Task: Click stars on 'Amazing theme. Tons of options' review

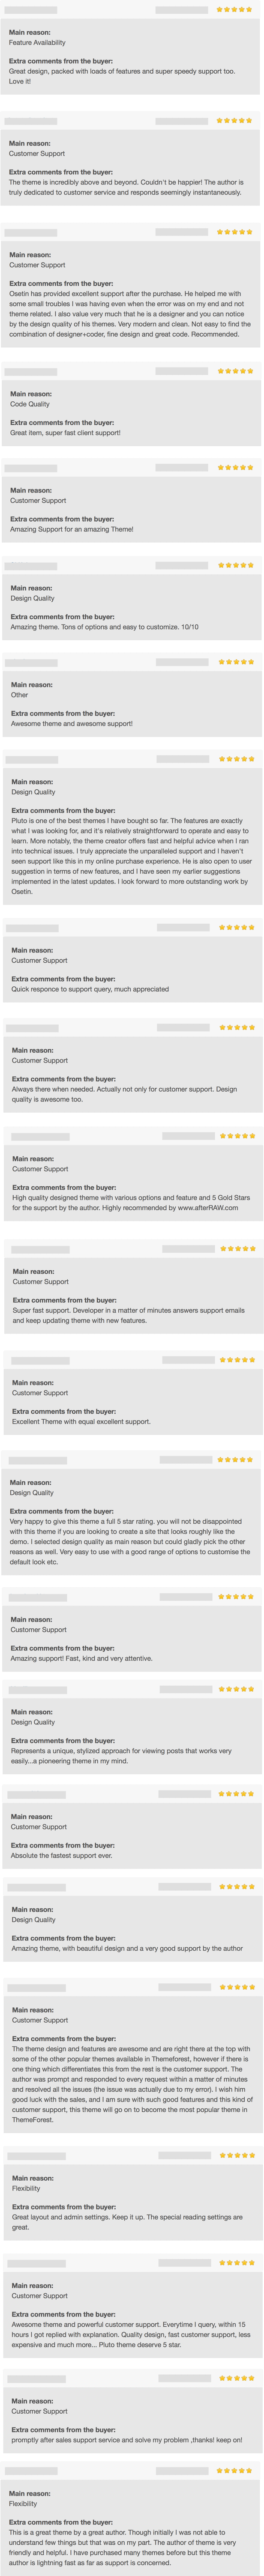Action: click(235, 565)
